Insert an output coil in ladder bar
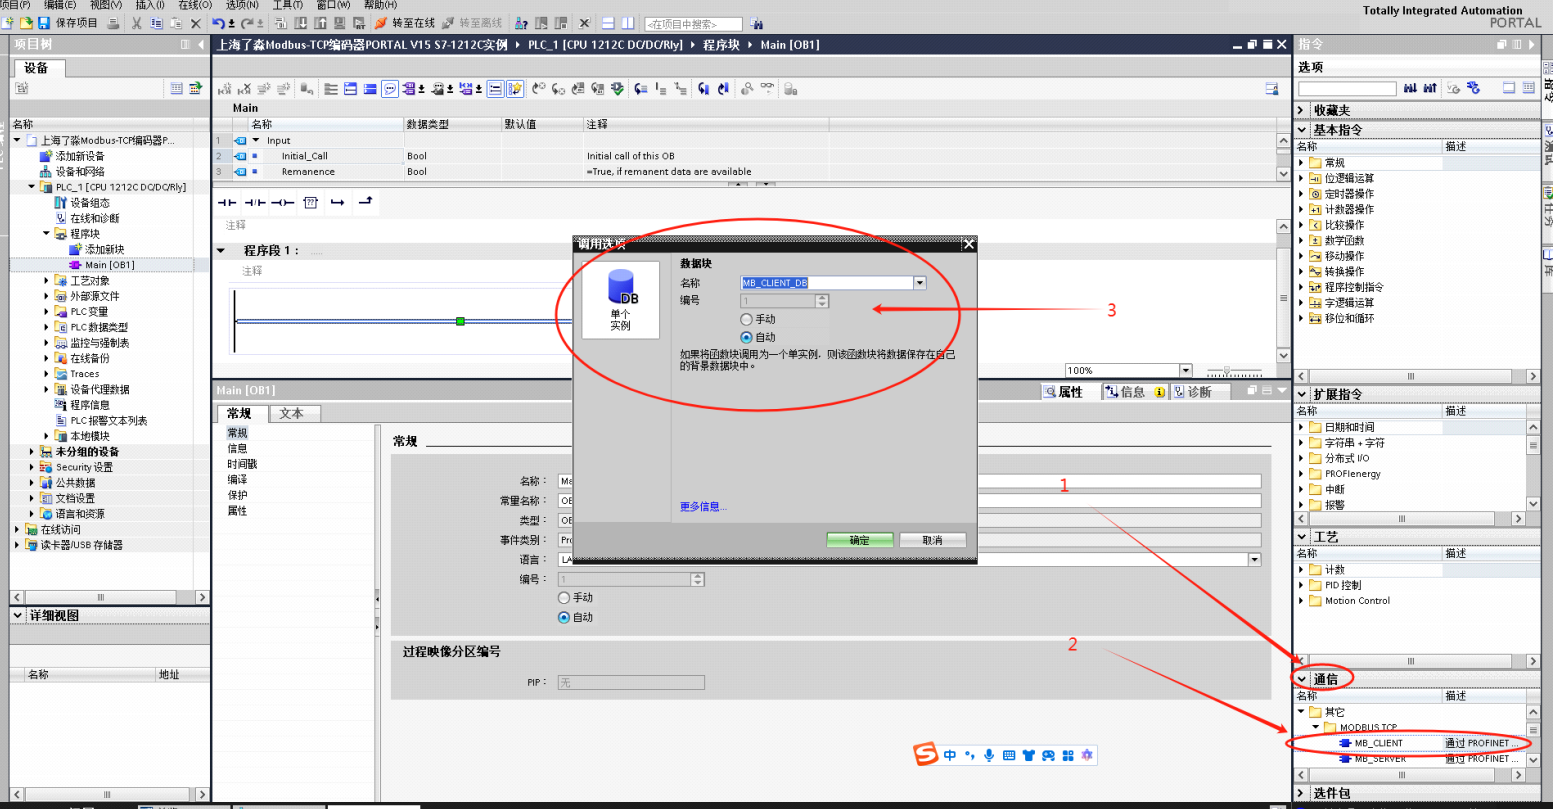This screenshot has width=1553, height=809. tap(283, 203)
